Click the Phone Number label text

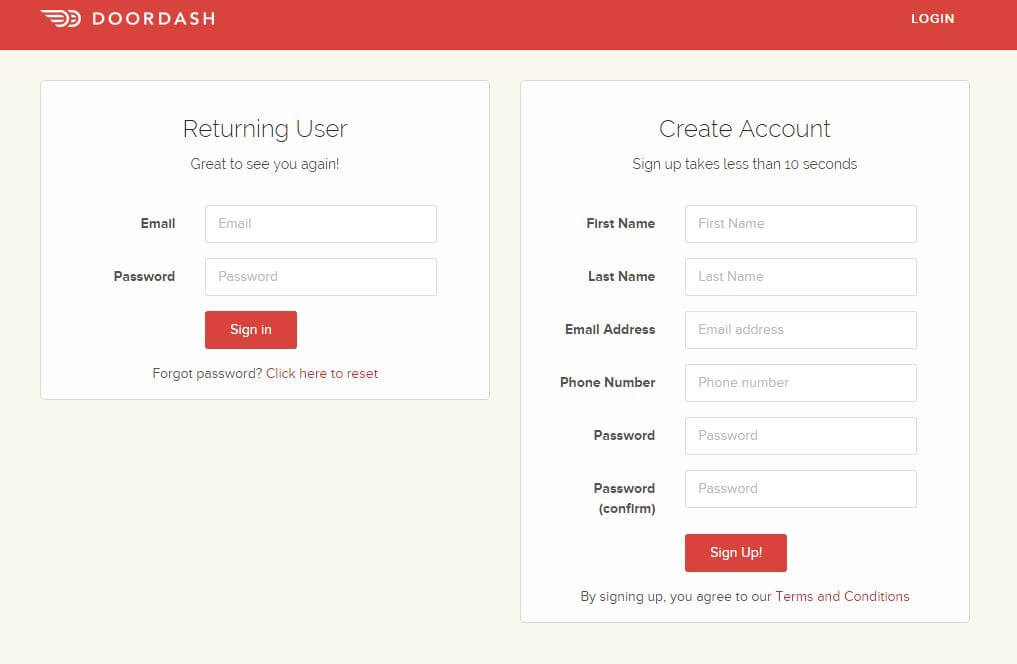tap(607, 382)
